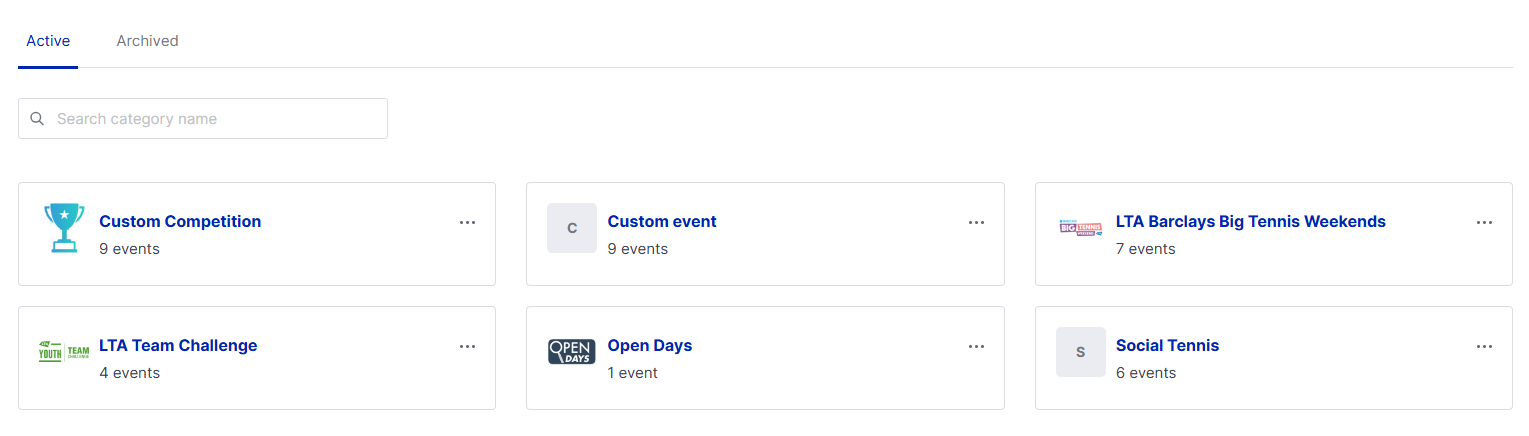Go to the Social Tennis category
Screen dimensions: 1529x436
(1167, 346)
